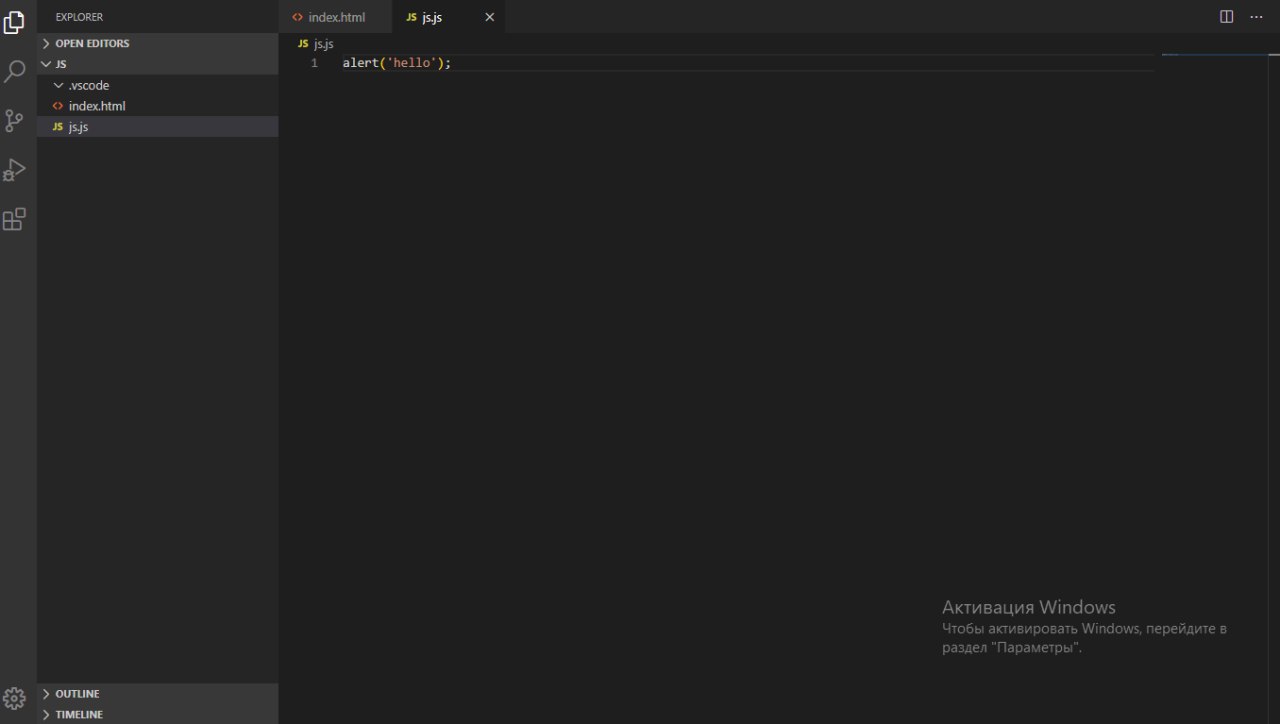1280x724 pixels.
Task: Open the Source Control view
Action: (x=14, y=121)
